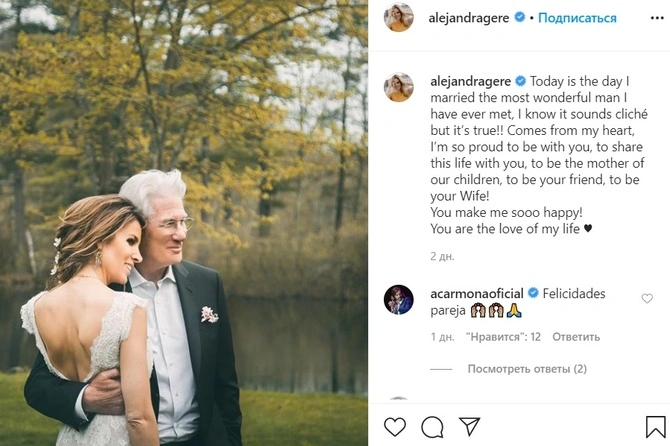View comment likes via Нравится: 12
This screenshot has height=446, width=670.
click(504, 337)
